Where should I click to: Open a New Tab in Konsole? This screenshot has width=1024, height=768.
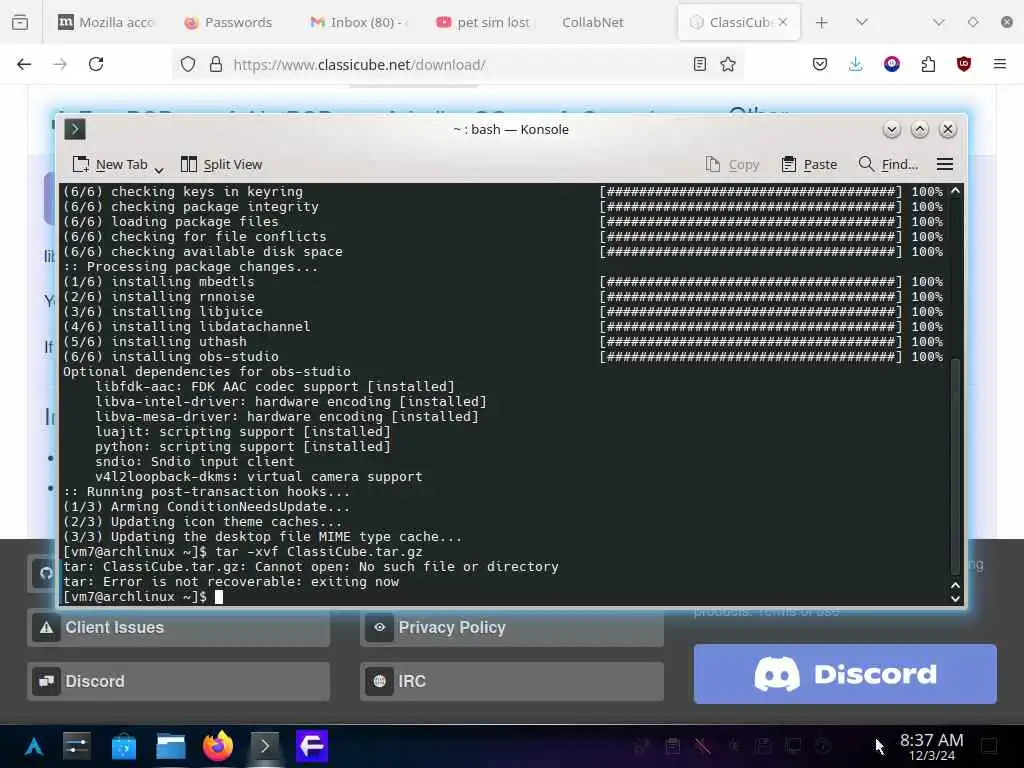(x=110, y=165)
